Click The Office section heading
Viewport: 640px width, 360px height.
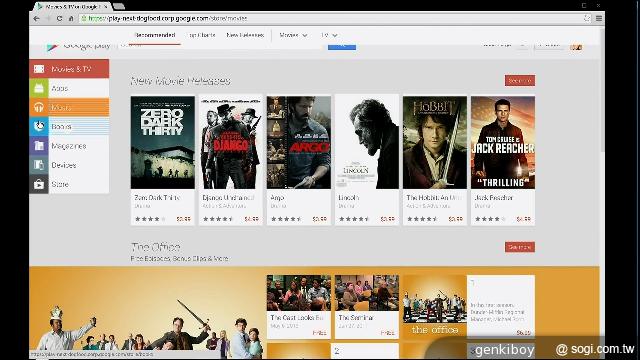point(156,247)
